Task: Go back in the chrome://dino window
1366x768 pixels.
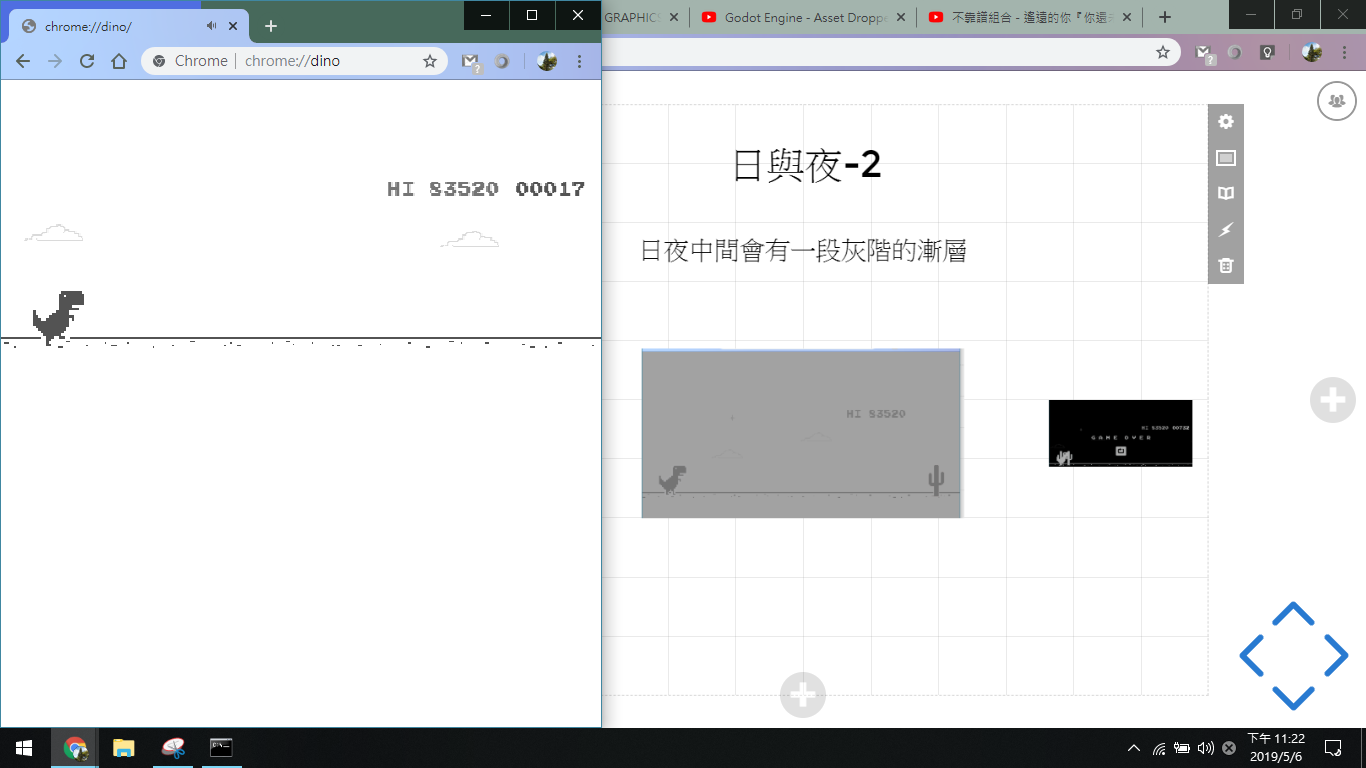Action: click(23, 61)
